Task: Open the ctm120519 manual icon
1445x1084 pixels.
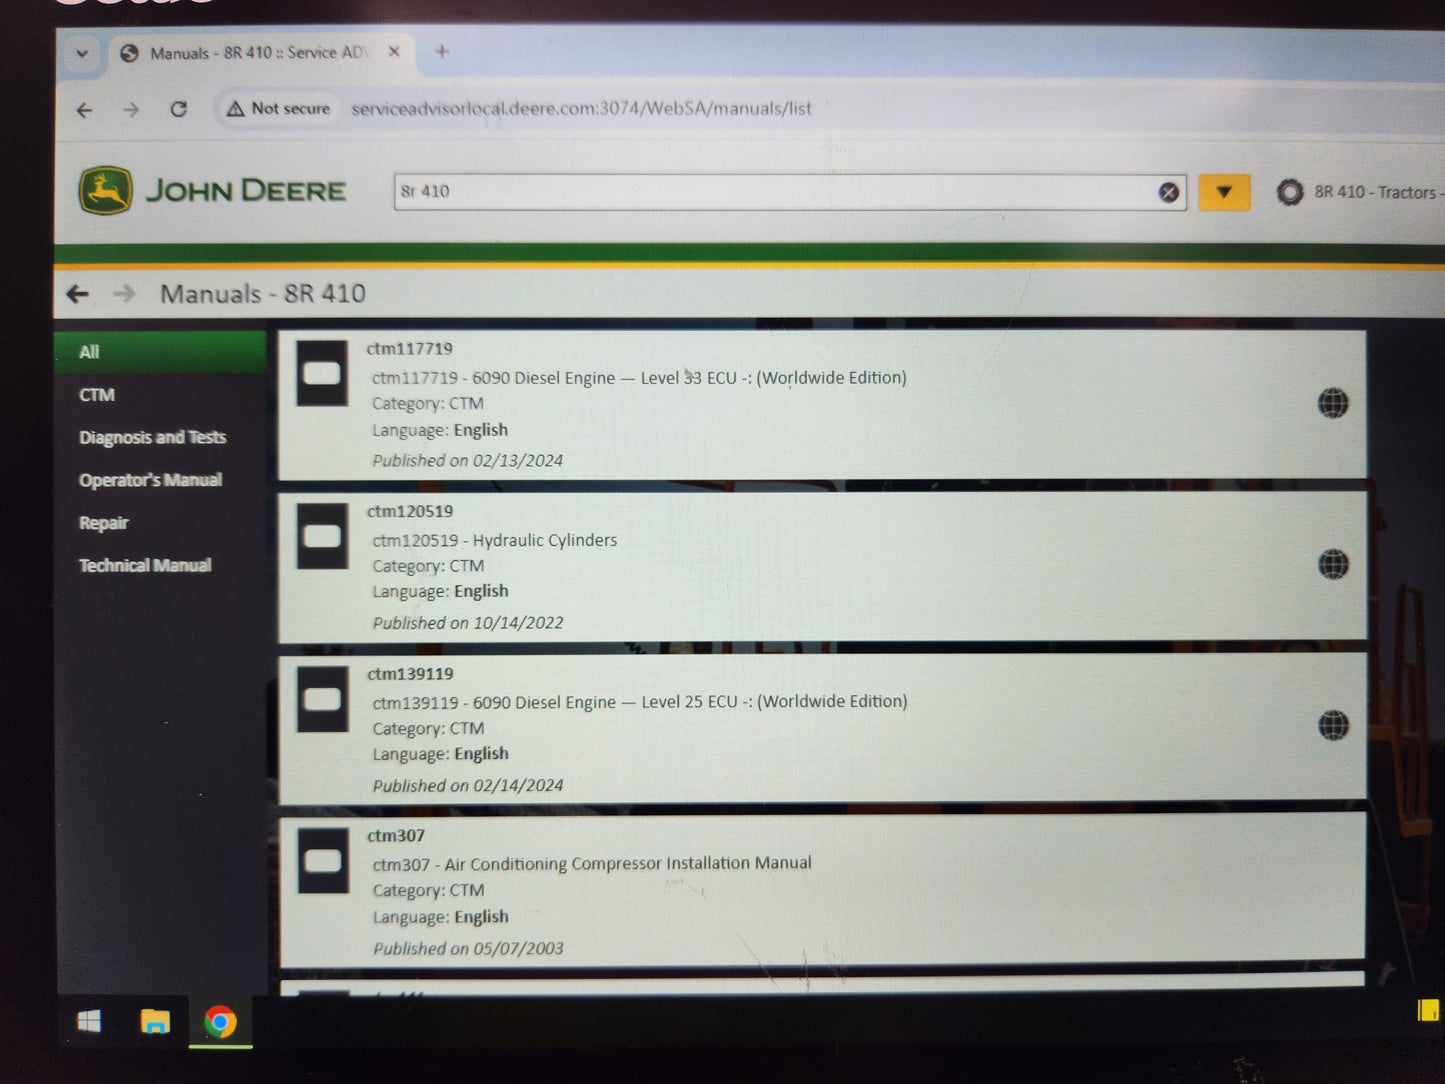Action: (x=322, y=537)
